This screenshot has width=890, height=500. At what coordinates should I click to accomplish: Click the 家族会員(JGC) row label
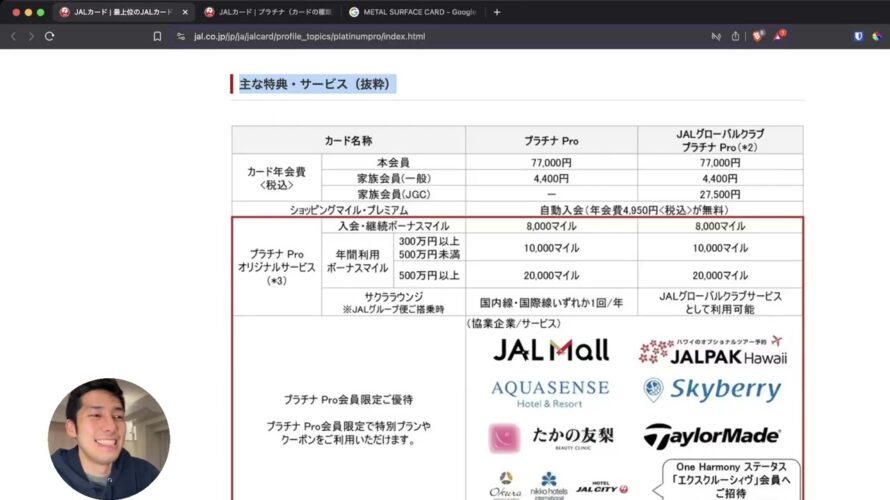point(393,194)
